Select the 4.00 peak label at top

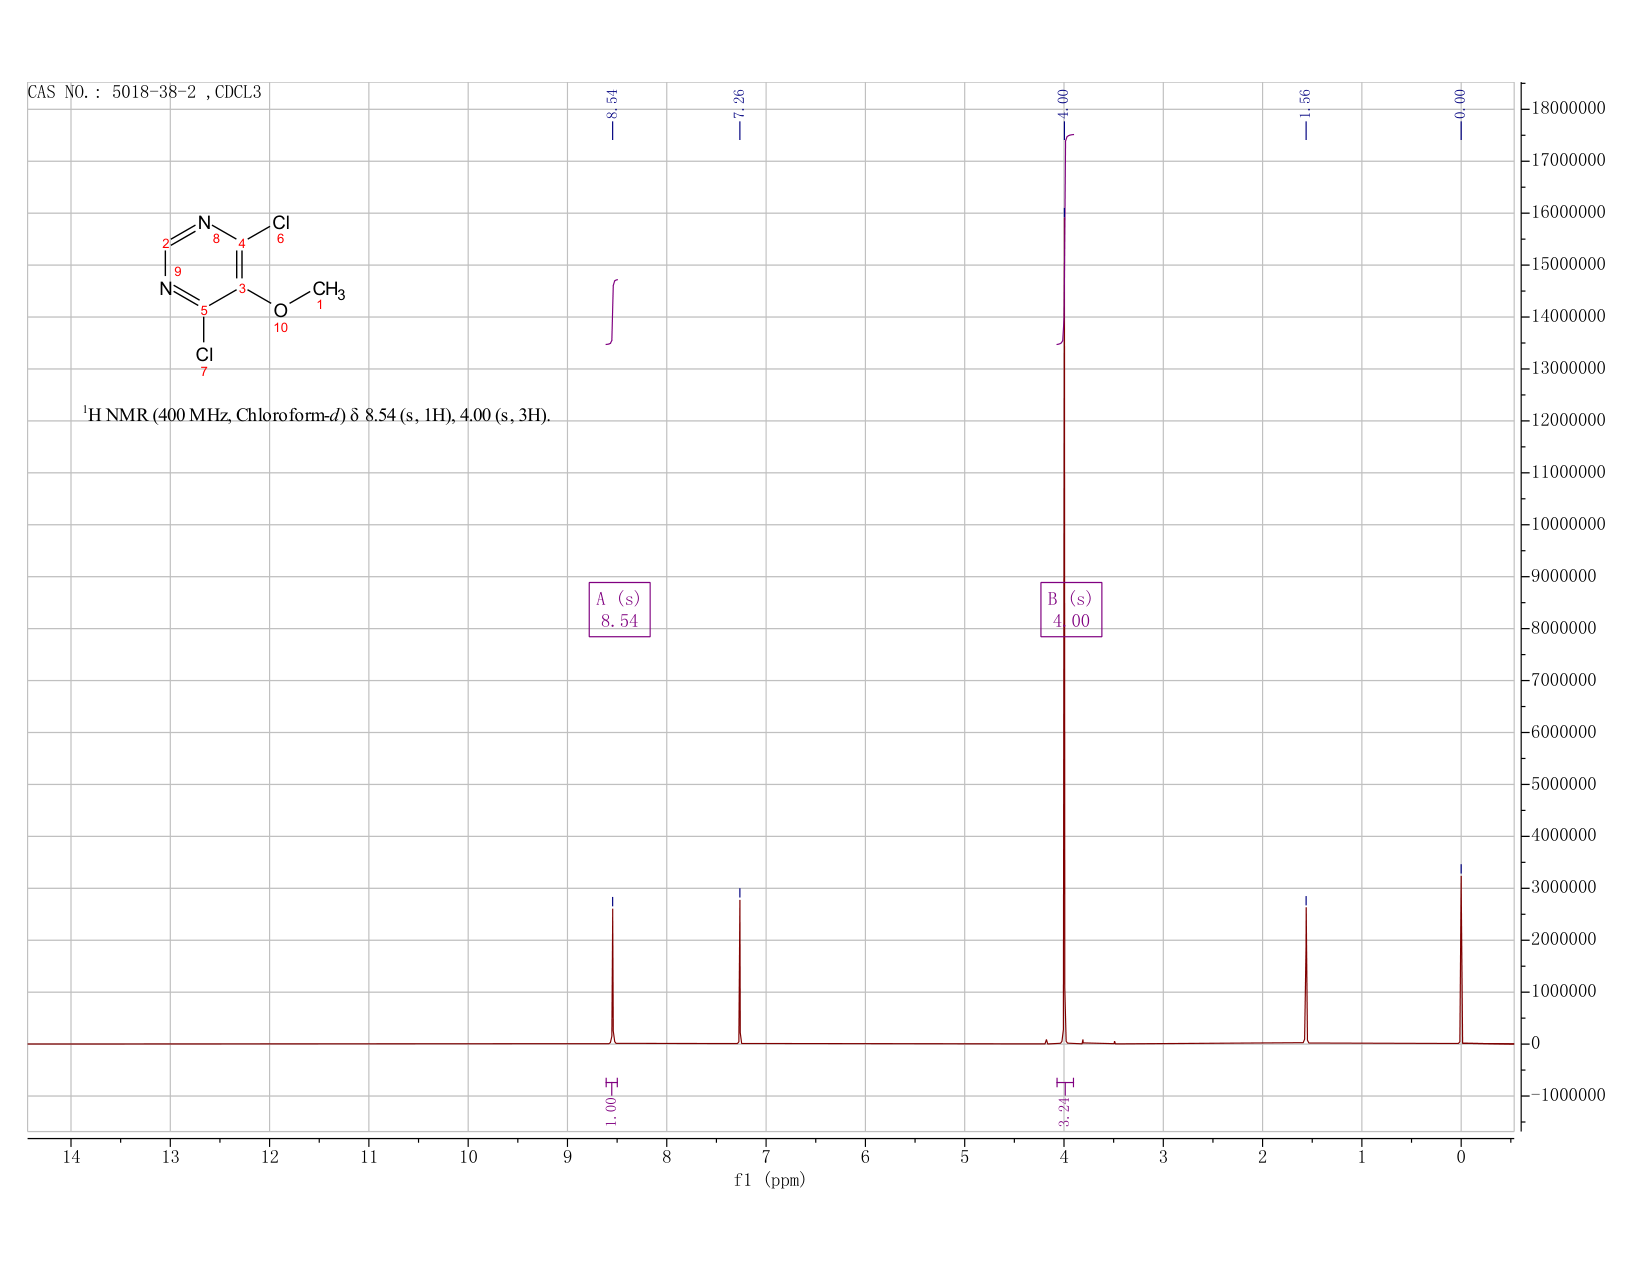tap(1063, 101)
